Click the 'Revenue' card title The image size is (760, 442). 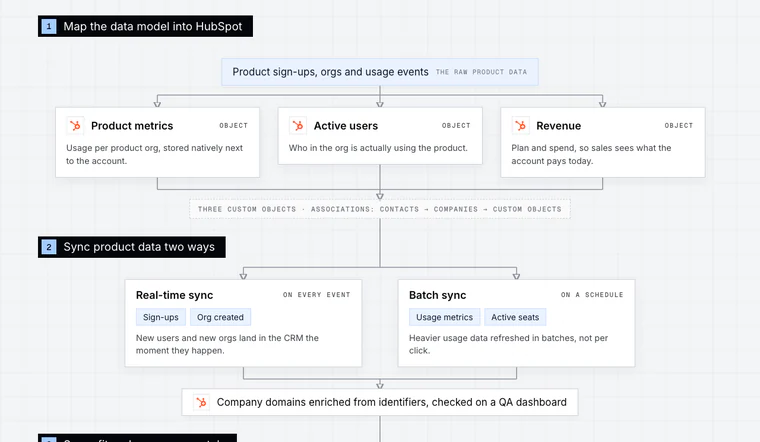tap(558, 126)
